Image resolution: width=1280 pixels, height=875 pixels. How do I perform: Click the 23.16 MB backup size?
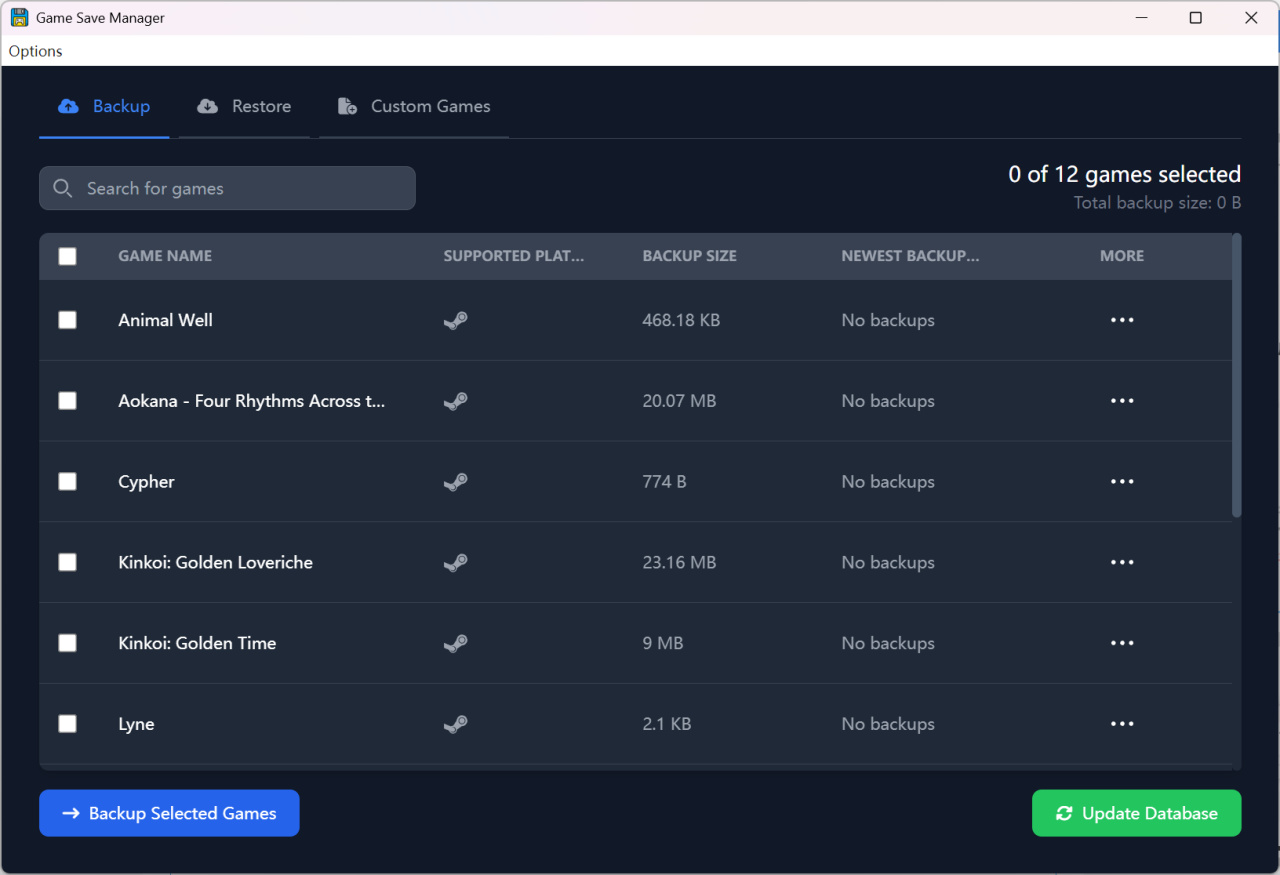680,563
